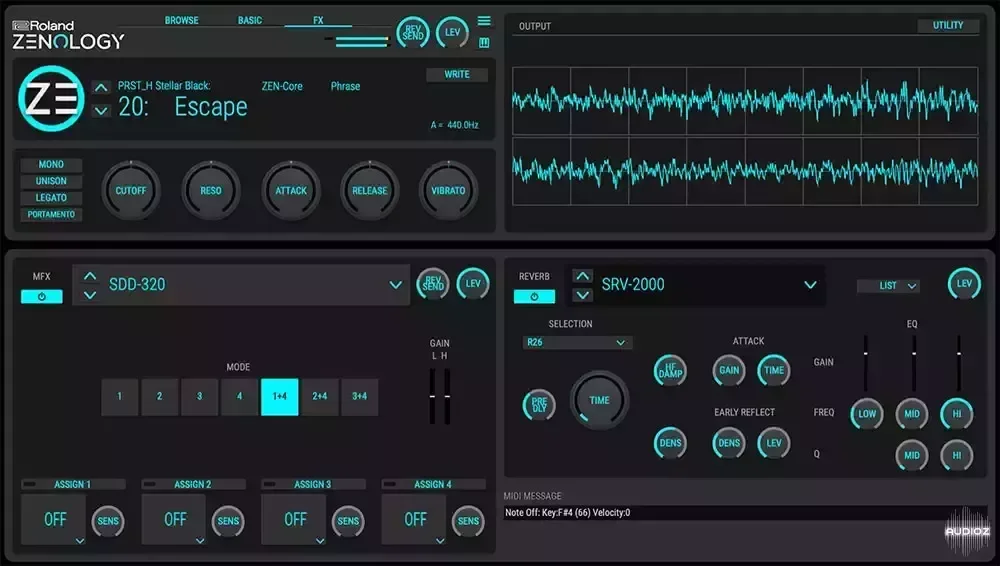Click the Early Reflect LEV knob
Screen dimensions: 1000x566
774,443
